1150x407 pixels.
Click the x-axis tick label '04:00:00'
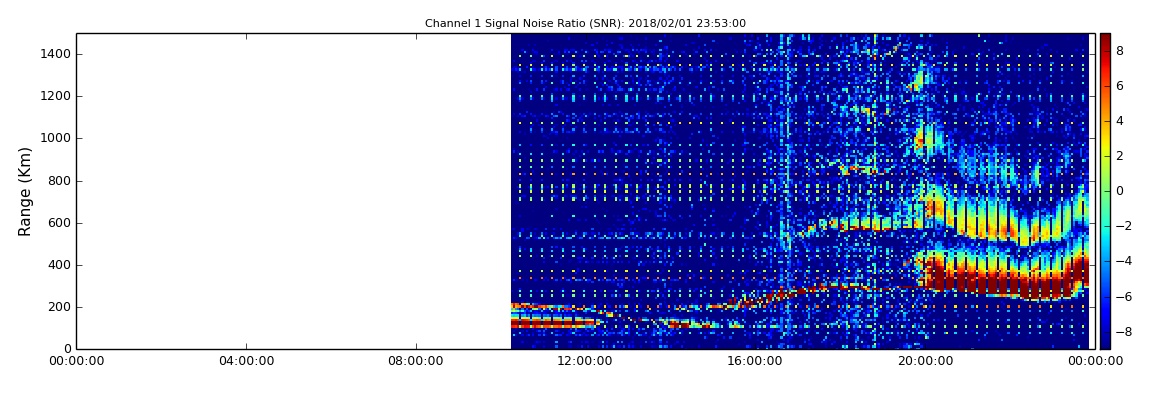pos(247,361)
